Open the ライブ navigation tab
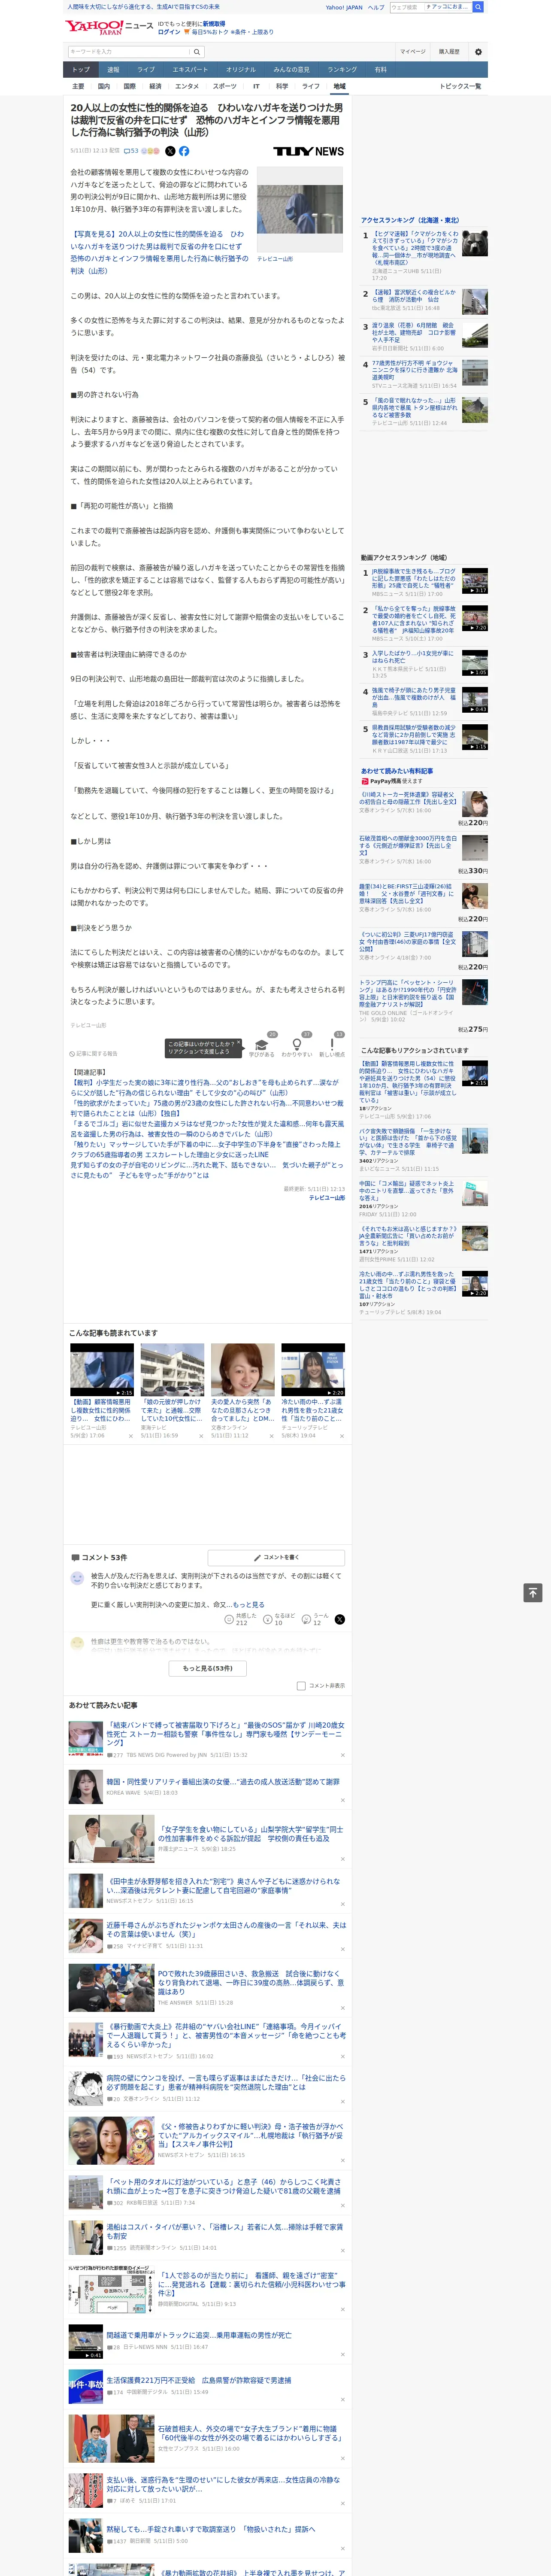 pyautogui.click(x=146, y=70)
